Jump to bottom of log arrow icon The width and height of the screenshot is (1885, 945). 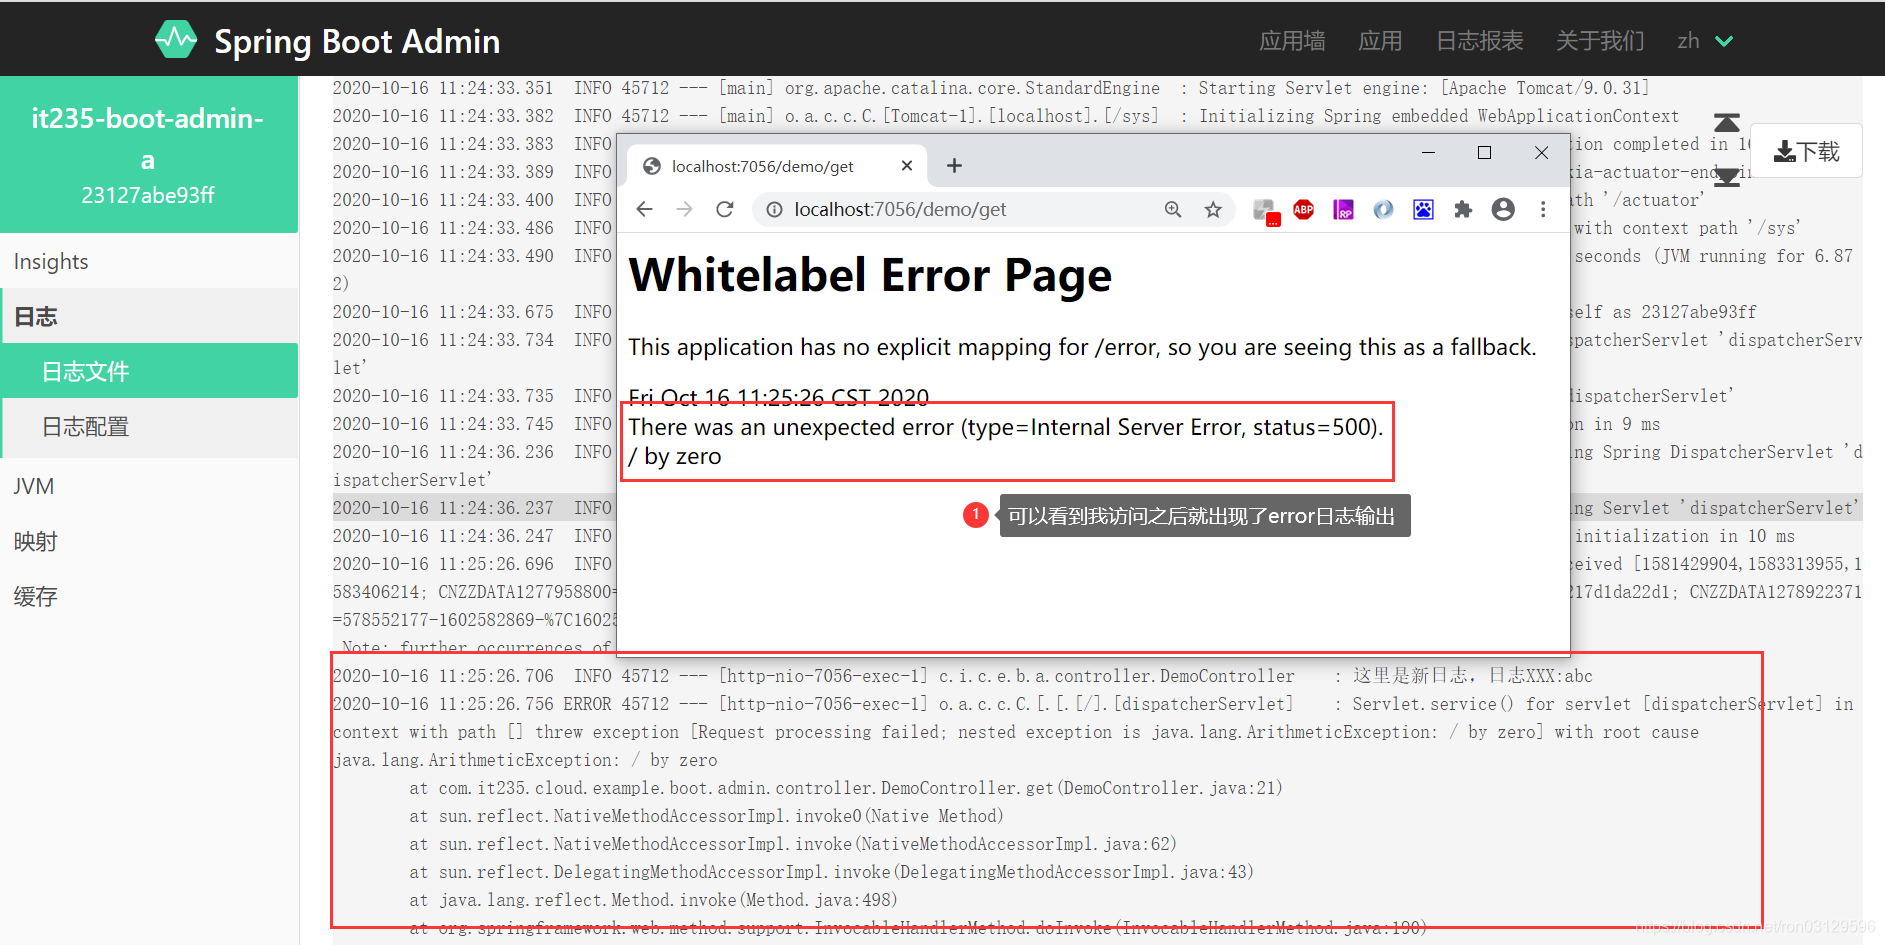pos(1727,178)
